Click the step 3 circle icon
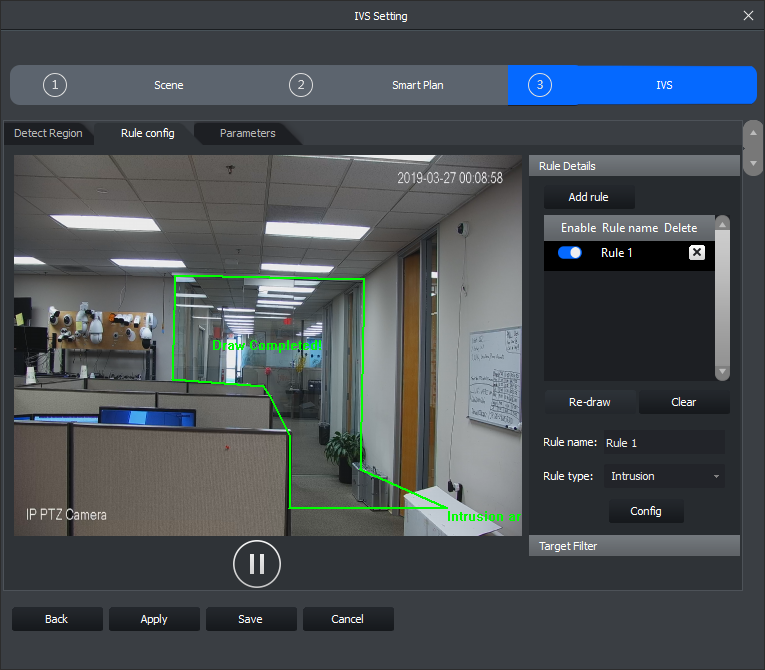This screenshot has height=670, width=765. point(540,85)
